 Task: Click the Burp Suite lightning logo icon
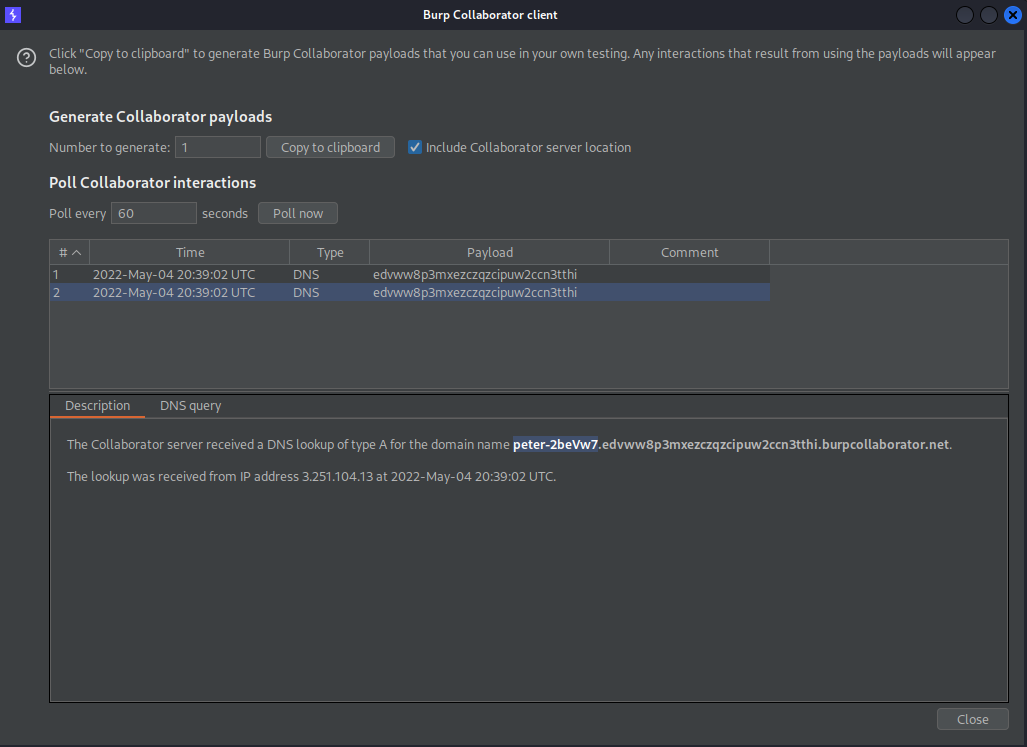13,14
